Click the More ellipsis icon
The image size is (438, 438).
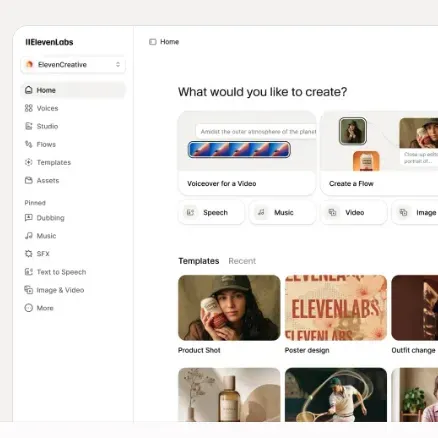tap(29, 308)
